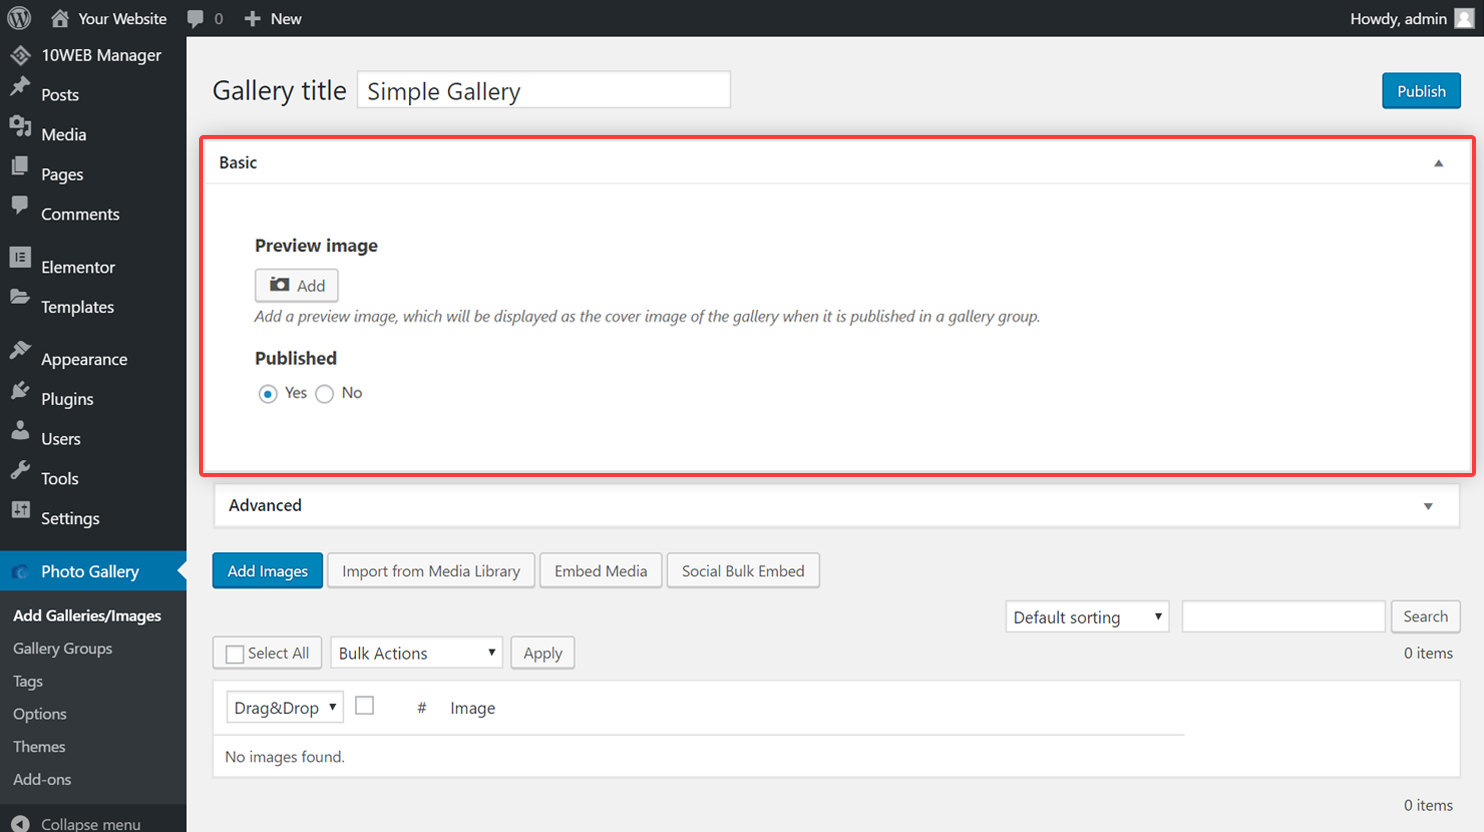
Task: Click the plus icon beside New
Action: point(252,18)
